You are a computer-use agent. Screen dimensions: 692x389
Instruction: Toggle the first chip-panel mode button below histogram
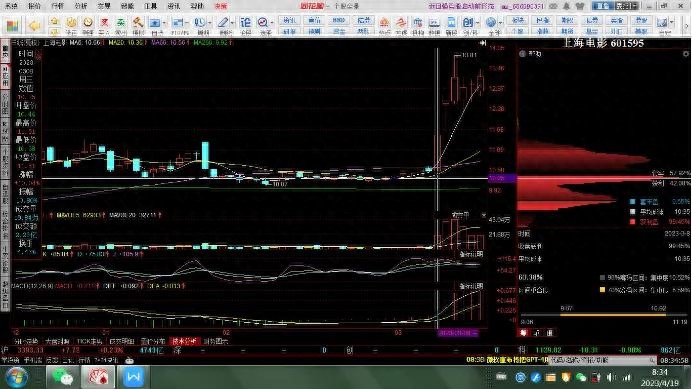pos(523,333)
